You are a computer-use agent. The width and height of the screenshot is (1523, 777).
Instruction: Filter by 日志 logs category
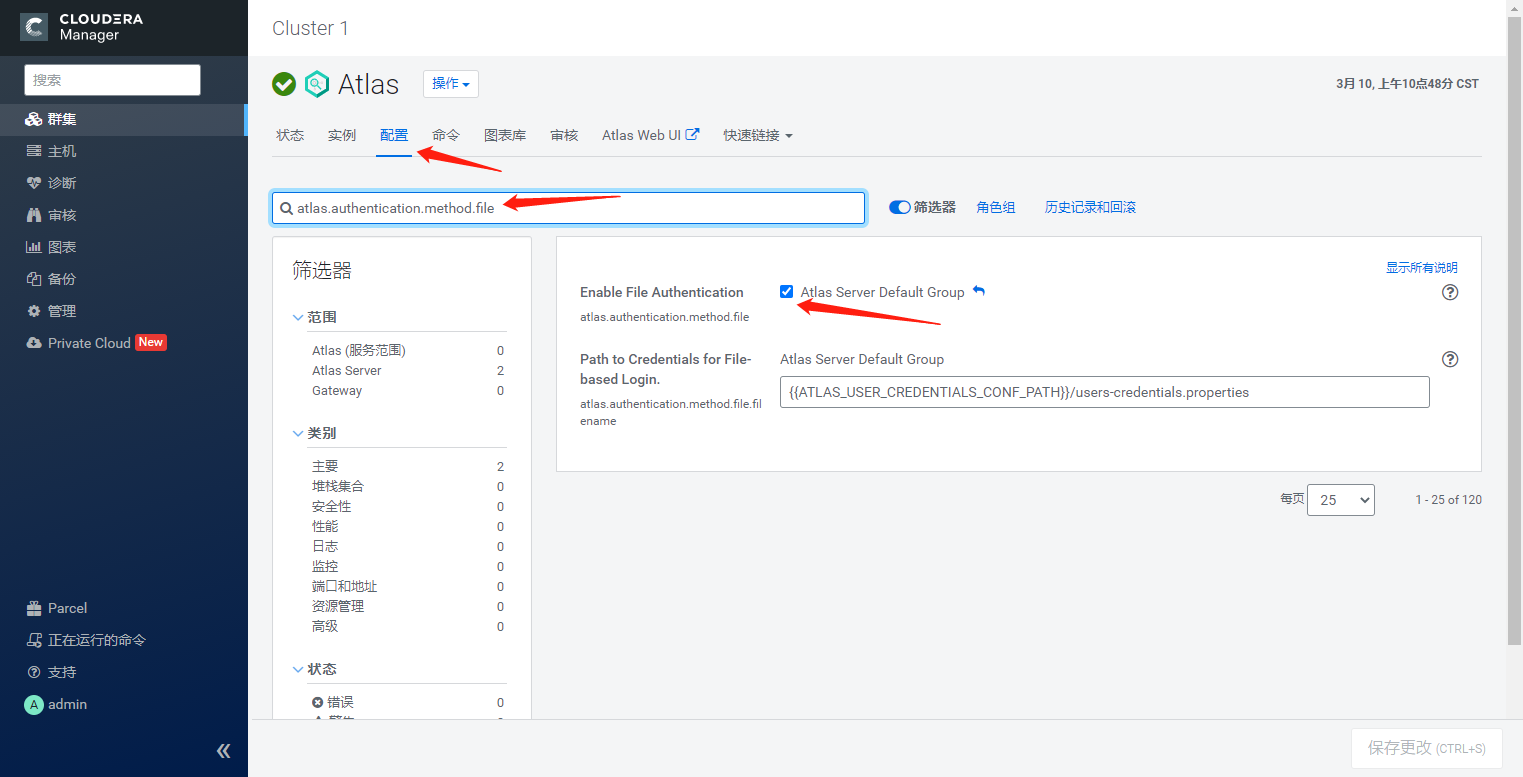point(325,547)
